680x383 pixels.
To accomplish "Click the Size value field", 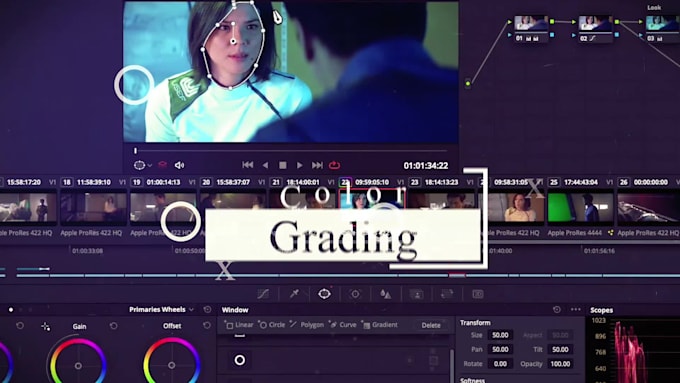I will (500, 335).
